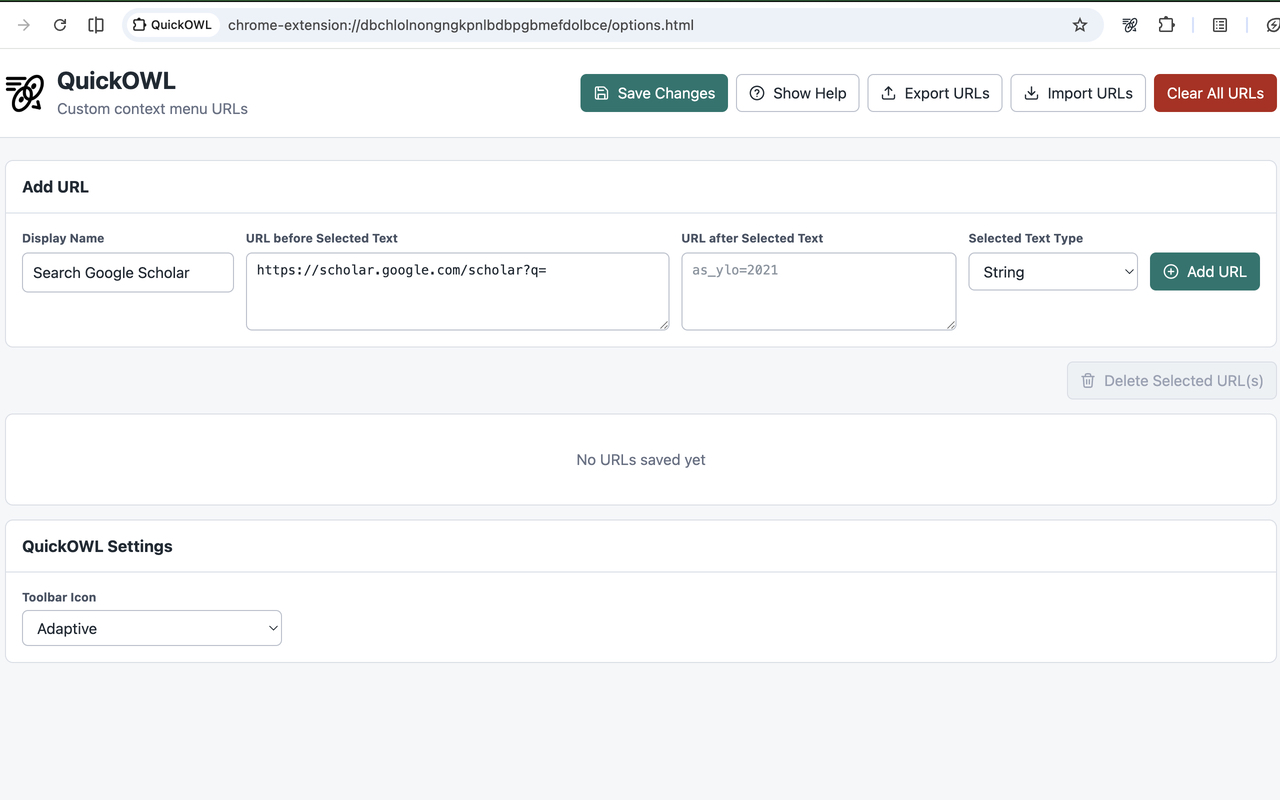Focus the Display Name input field
The image size is (1280, 800).
(x=128, y=272)
